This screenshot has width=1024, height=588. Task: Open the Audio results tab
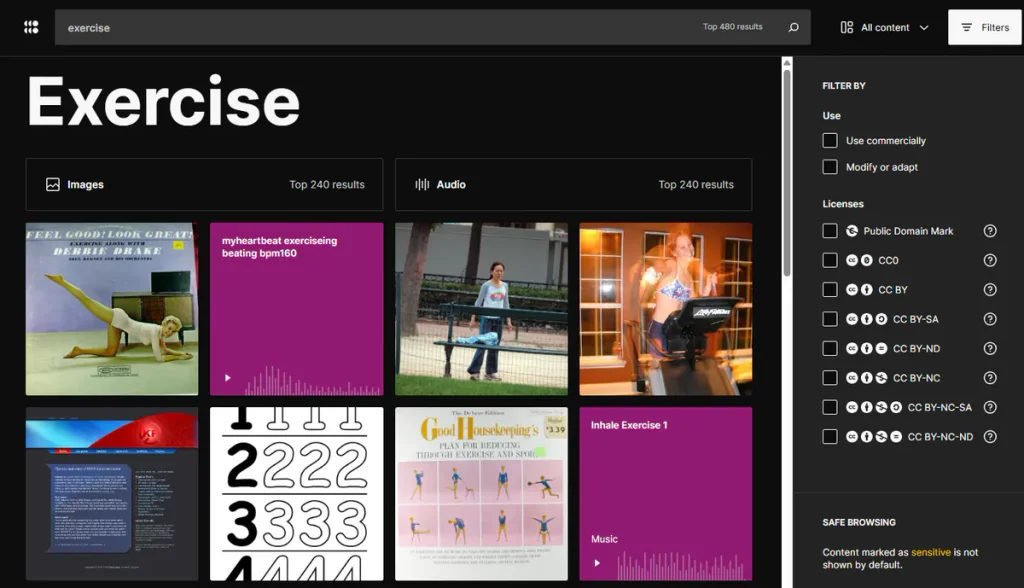point(573,185)
